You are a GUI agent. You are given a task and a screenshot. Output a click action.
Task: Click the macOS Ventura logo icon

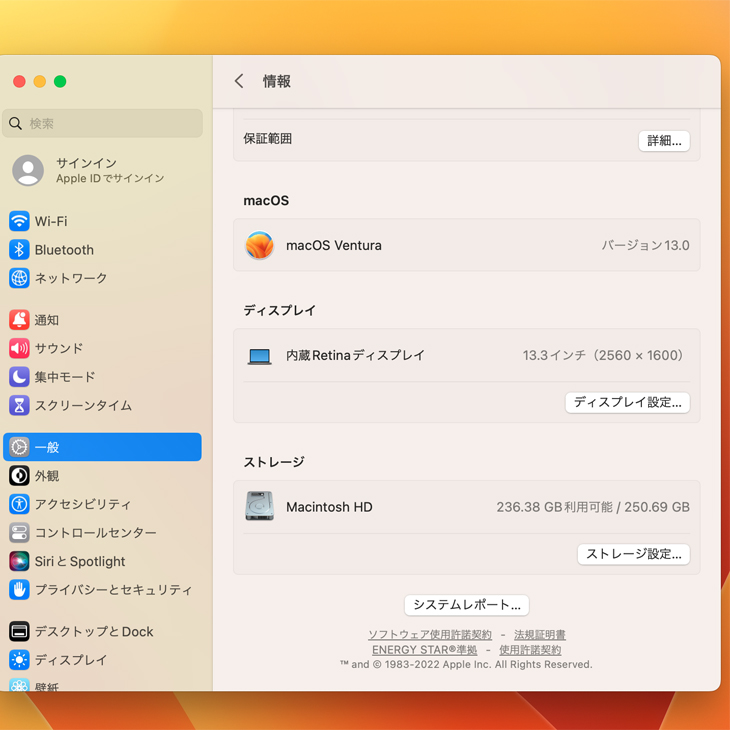pos(259,245)
